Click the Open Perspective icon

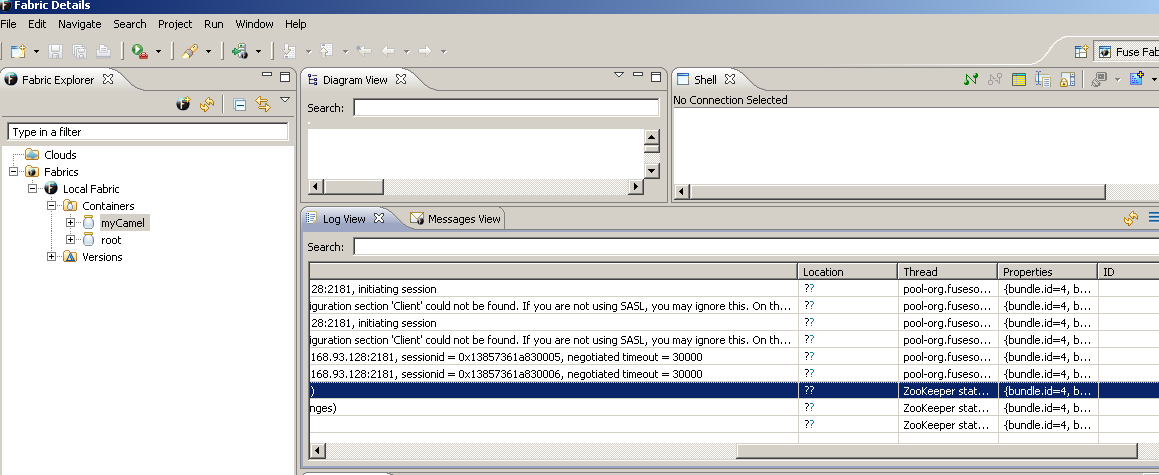(1081, 52)
